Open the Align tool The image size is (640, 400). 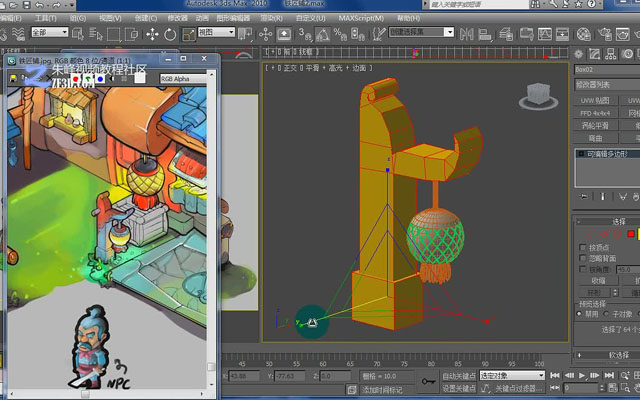coord(485,34)
